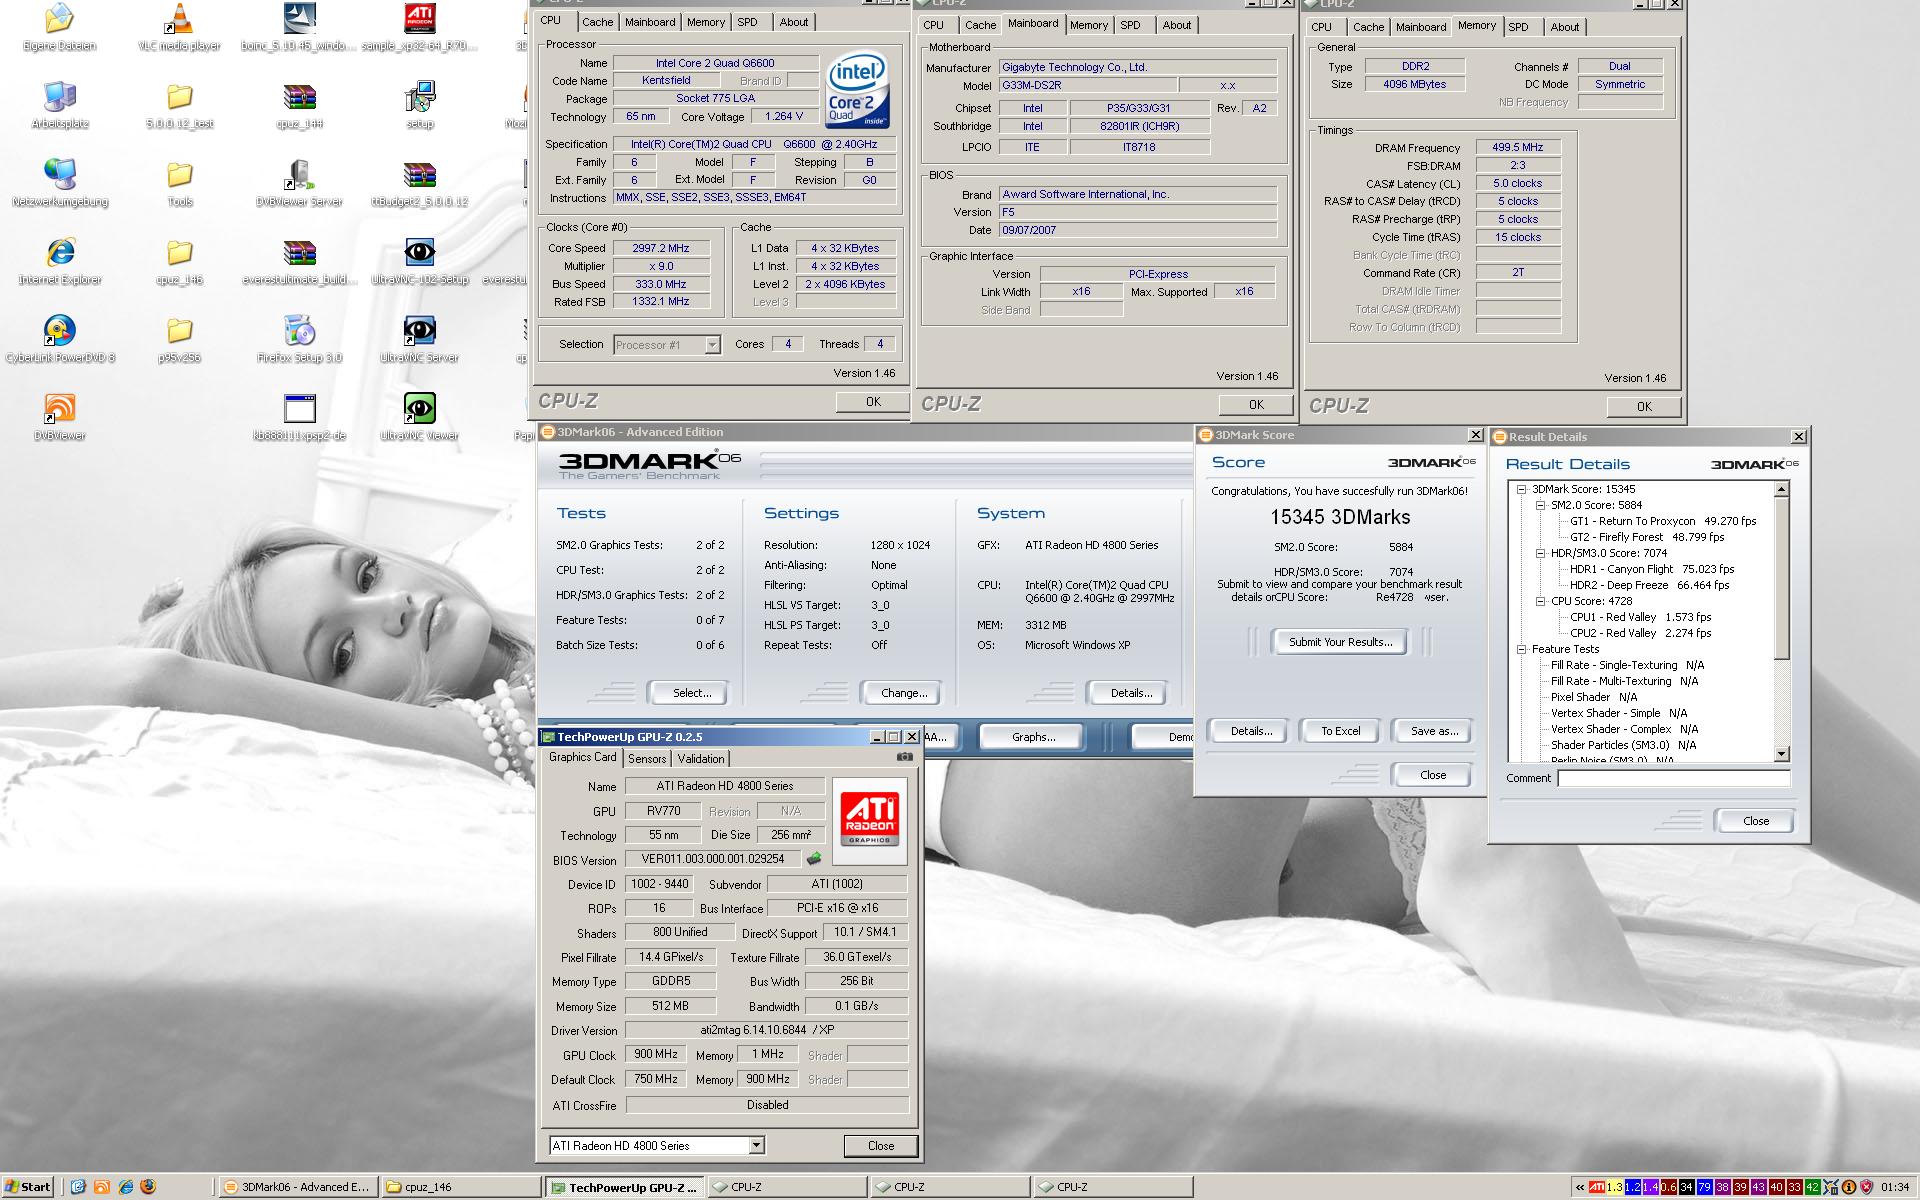Click GPU-Z screenshot camera icon
Viewport: 1920px width, 1200px height.
904,757
